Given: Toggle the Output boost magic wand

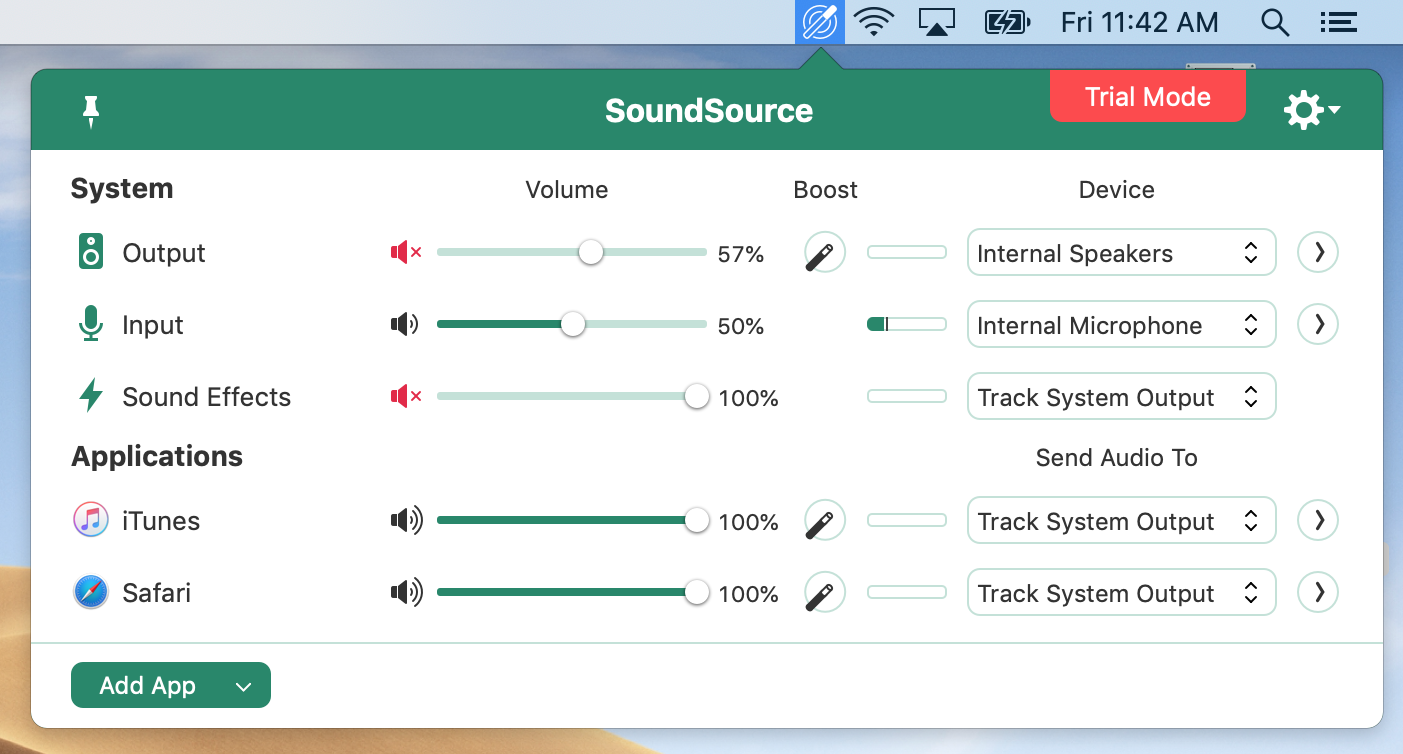Looking at the screenshot, I should tap(825, 253).
